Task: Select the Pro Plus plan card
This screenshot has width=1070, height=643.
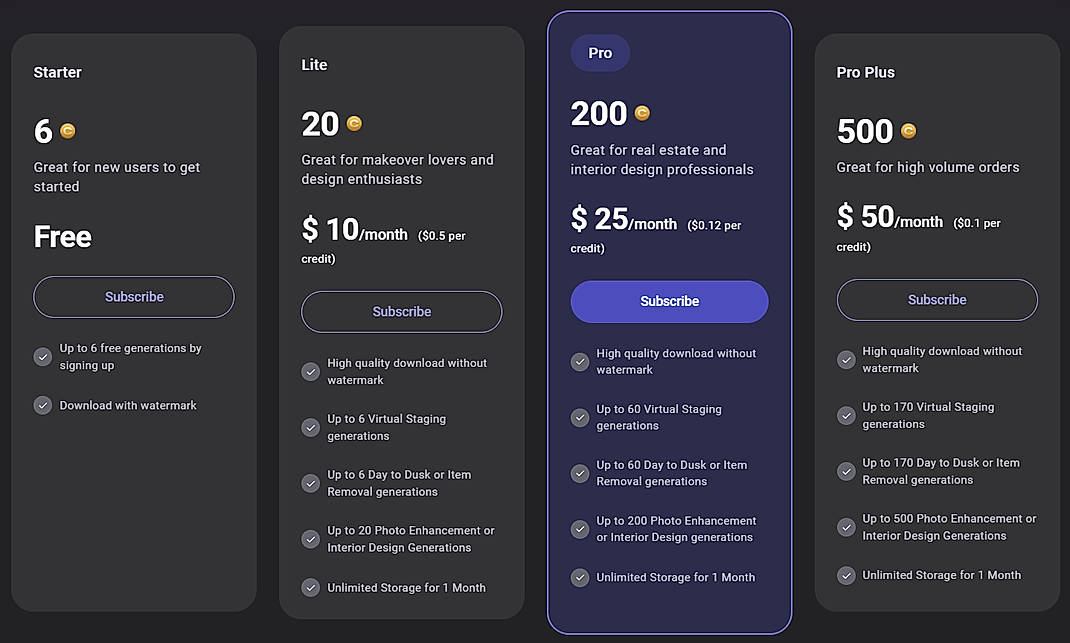Action: [937, 180]
